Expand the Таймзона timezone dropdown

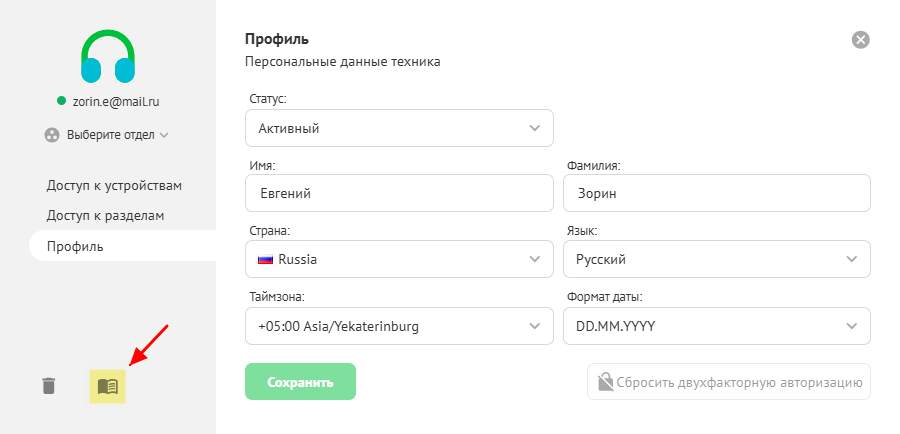[x=399, y=326]
